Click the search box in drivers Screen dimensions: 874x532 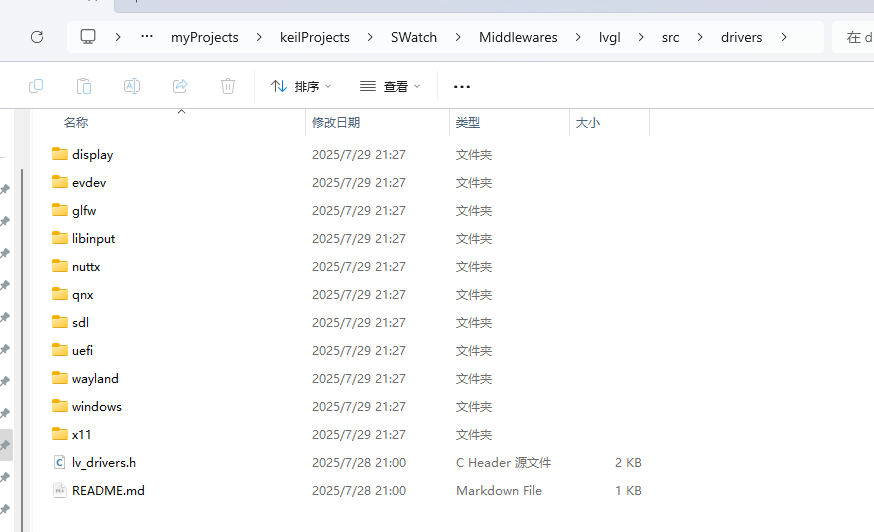pyautogui.click(x=854, y=37)
